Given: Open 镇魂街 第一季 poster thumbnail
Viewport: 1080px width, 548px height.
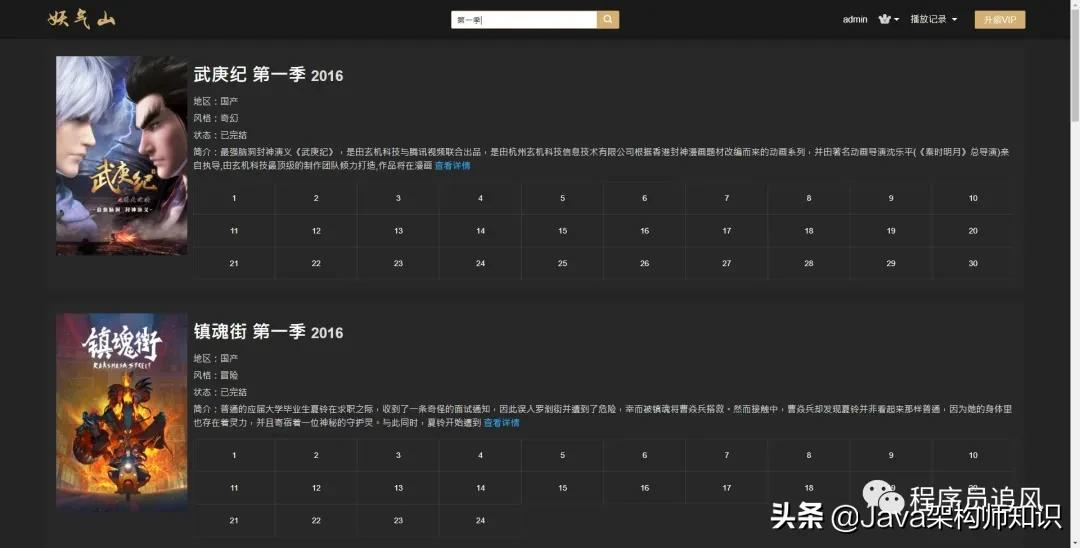Looking at the screenshot, I should (x=121, y=412).
